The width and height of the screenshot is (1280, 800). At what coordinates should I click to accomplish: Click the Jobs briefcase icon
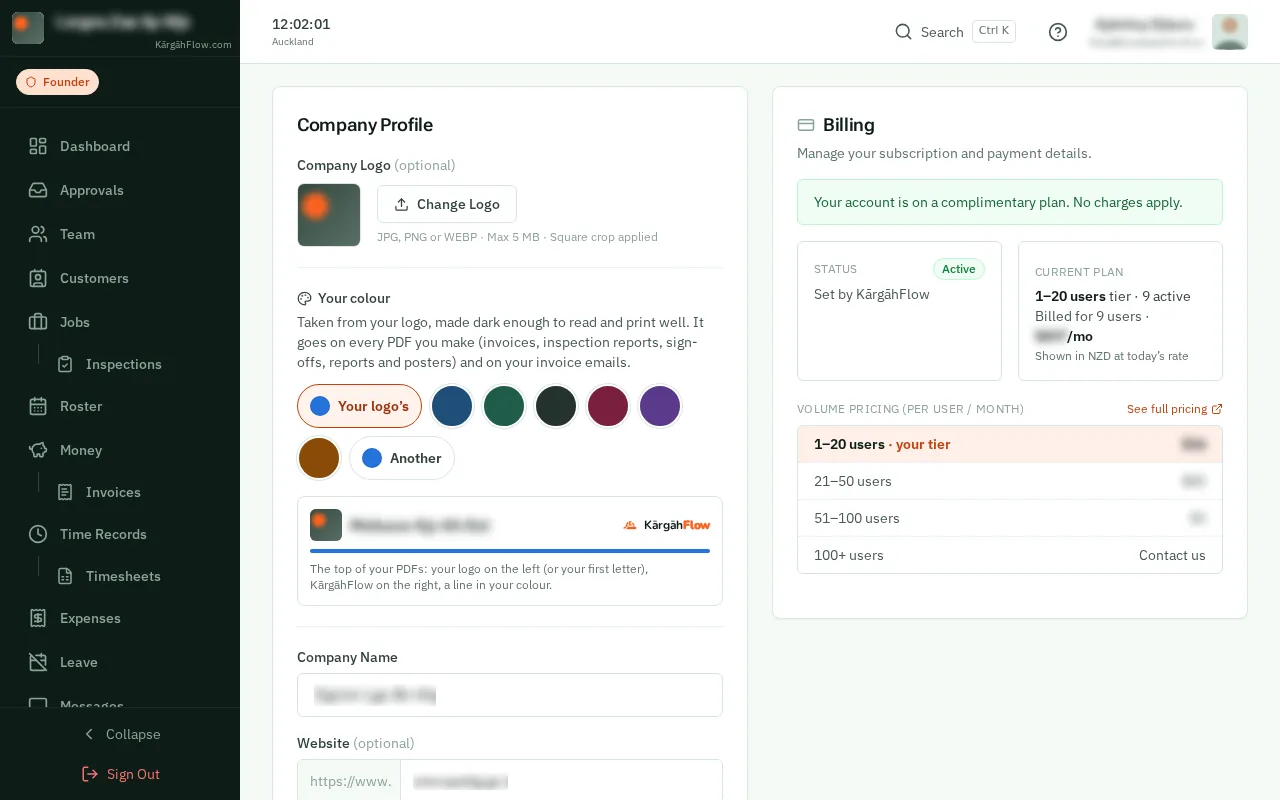pyautogui.click(x=38, y=322)
